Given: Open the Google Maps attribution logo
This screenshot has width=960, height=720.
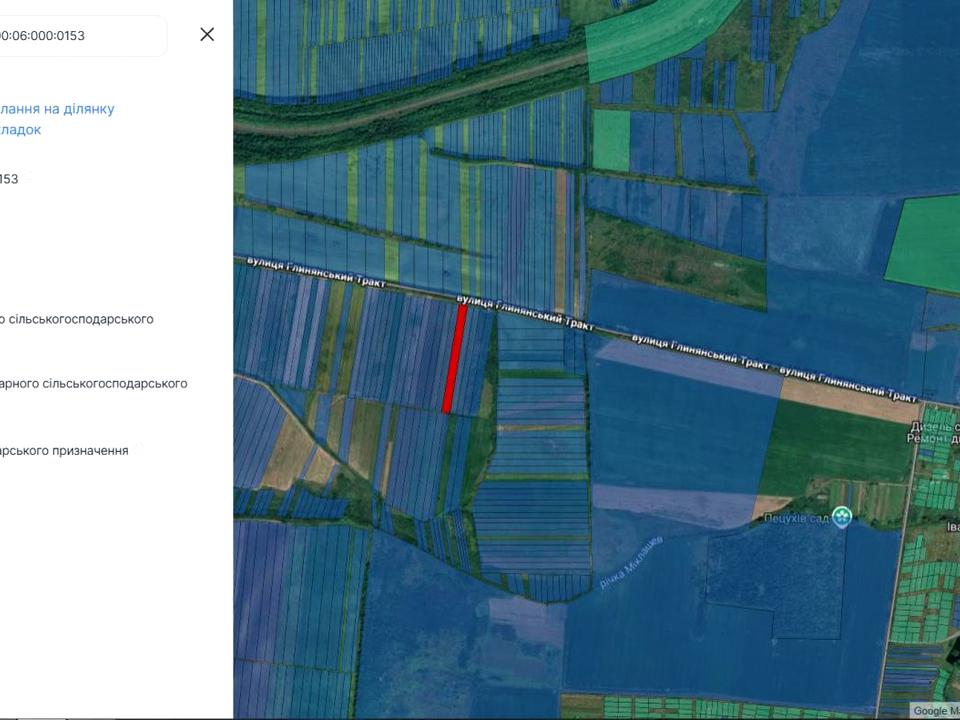Looking at the screenshot, I should point(934,711).
